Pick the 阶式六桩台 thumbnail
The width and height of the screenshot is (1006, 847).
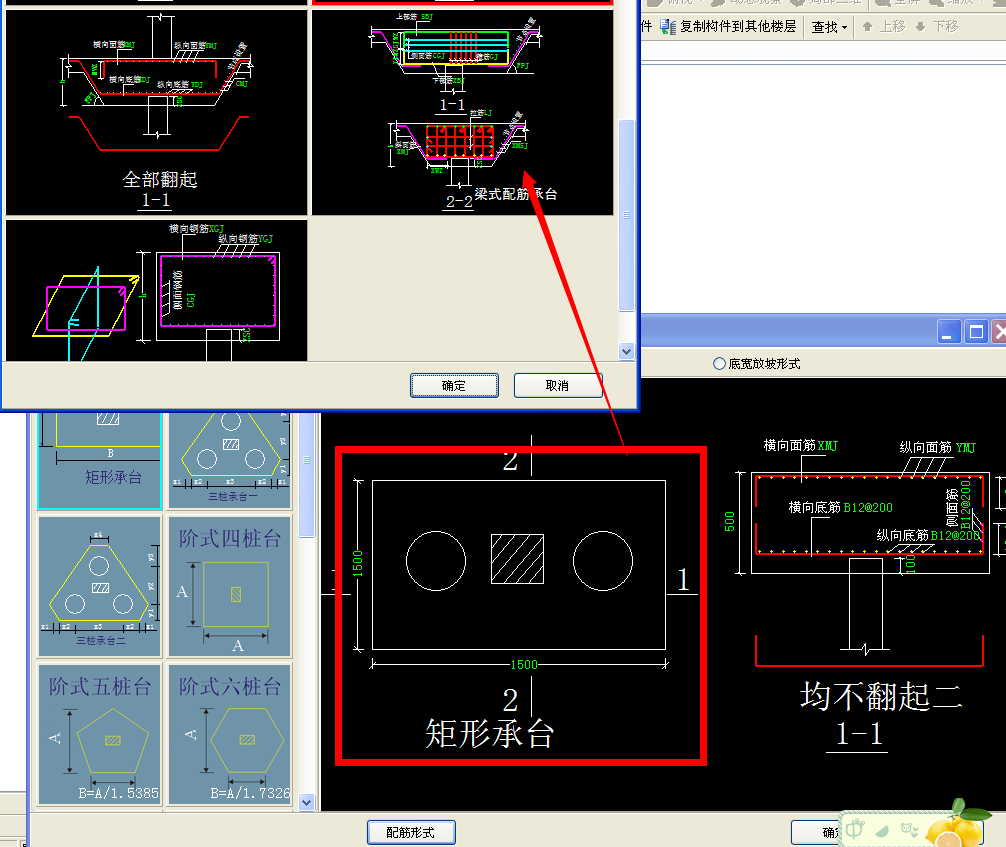(x=230, y=733)
